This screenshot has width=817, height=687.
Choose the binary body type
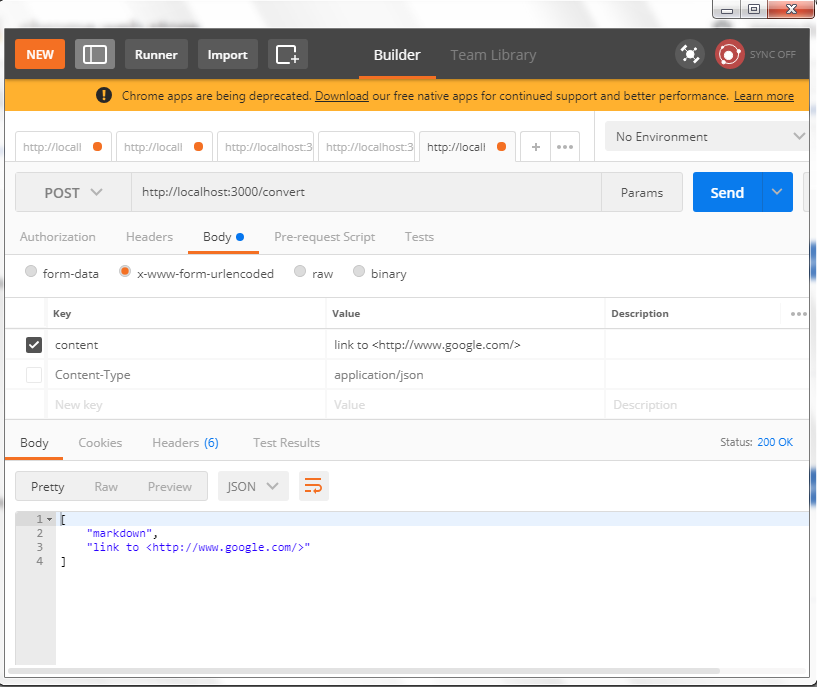click(358, 271)
